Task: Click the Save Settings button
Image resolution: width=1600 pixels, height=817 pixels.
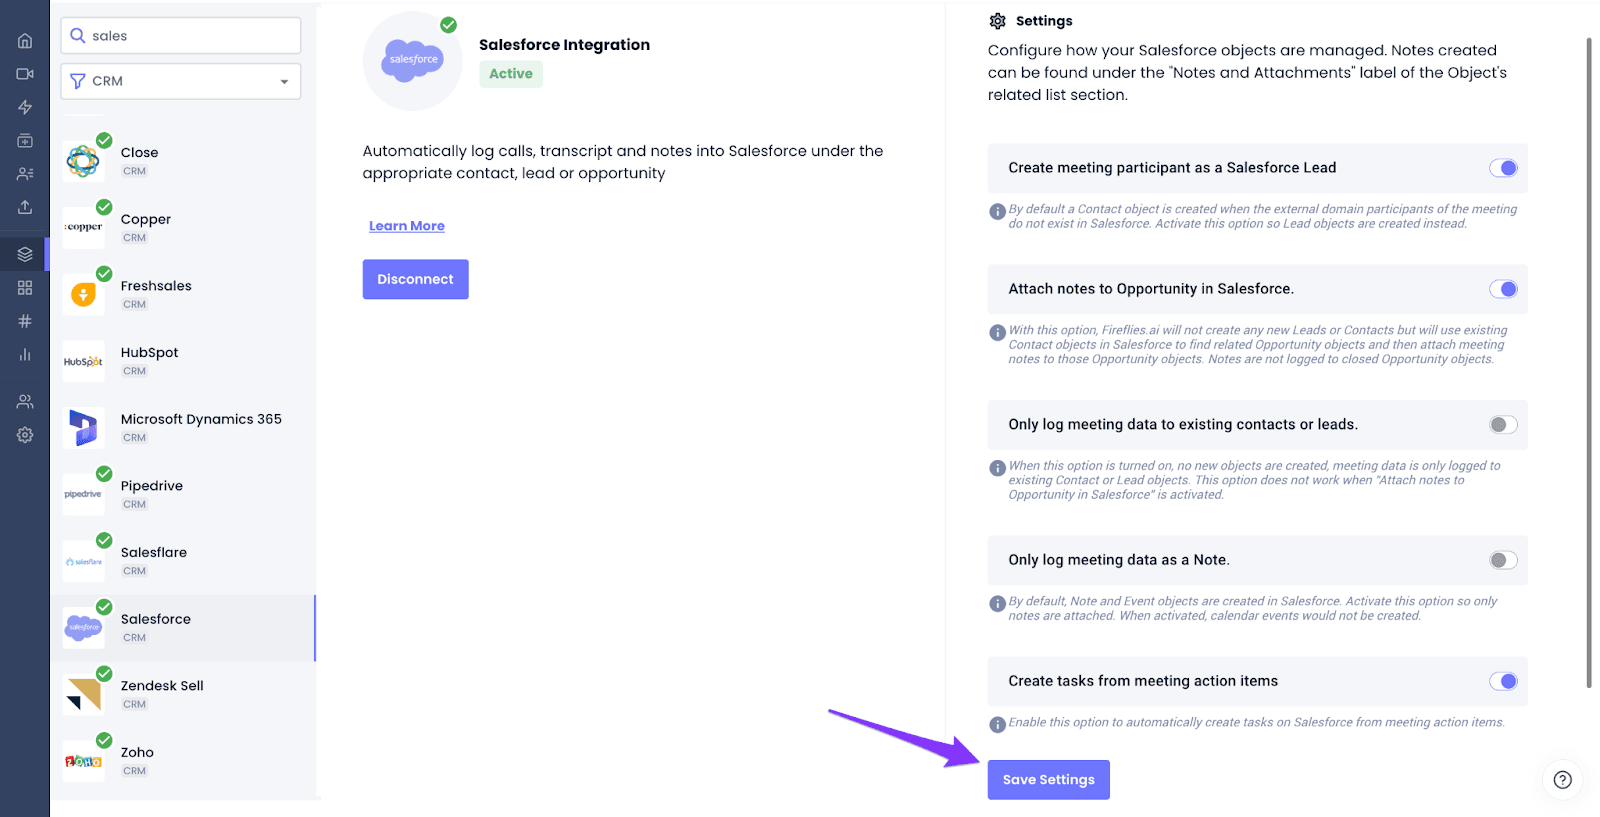Action: (1049, 780)
